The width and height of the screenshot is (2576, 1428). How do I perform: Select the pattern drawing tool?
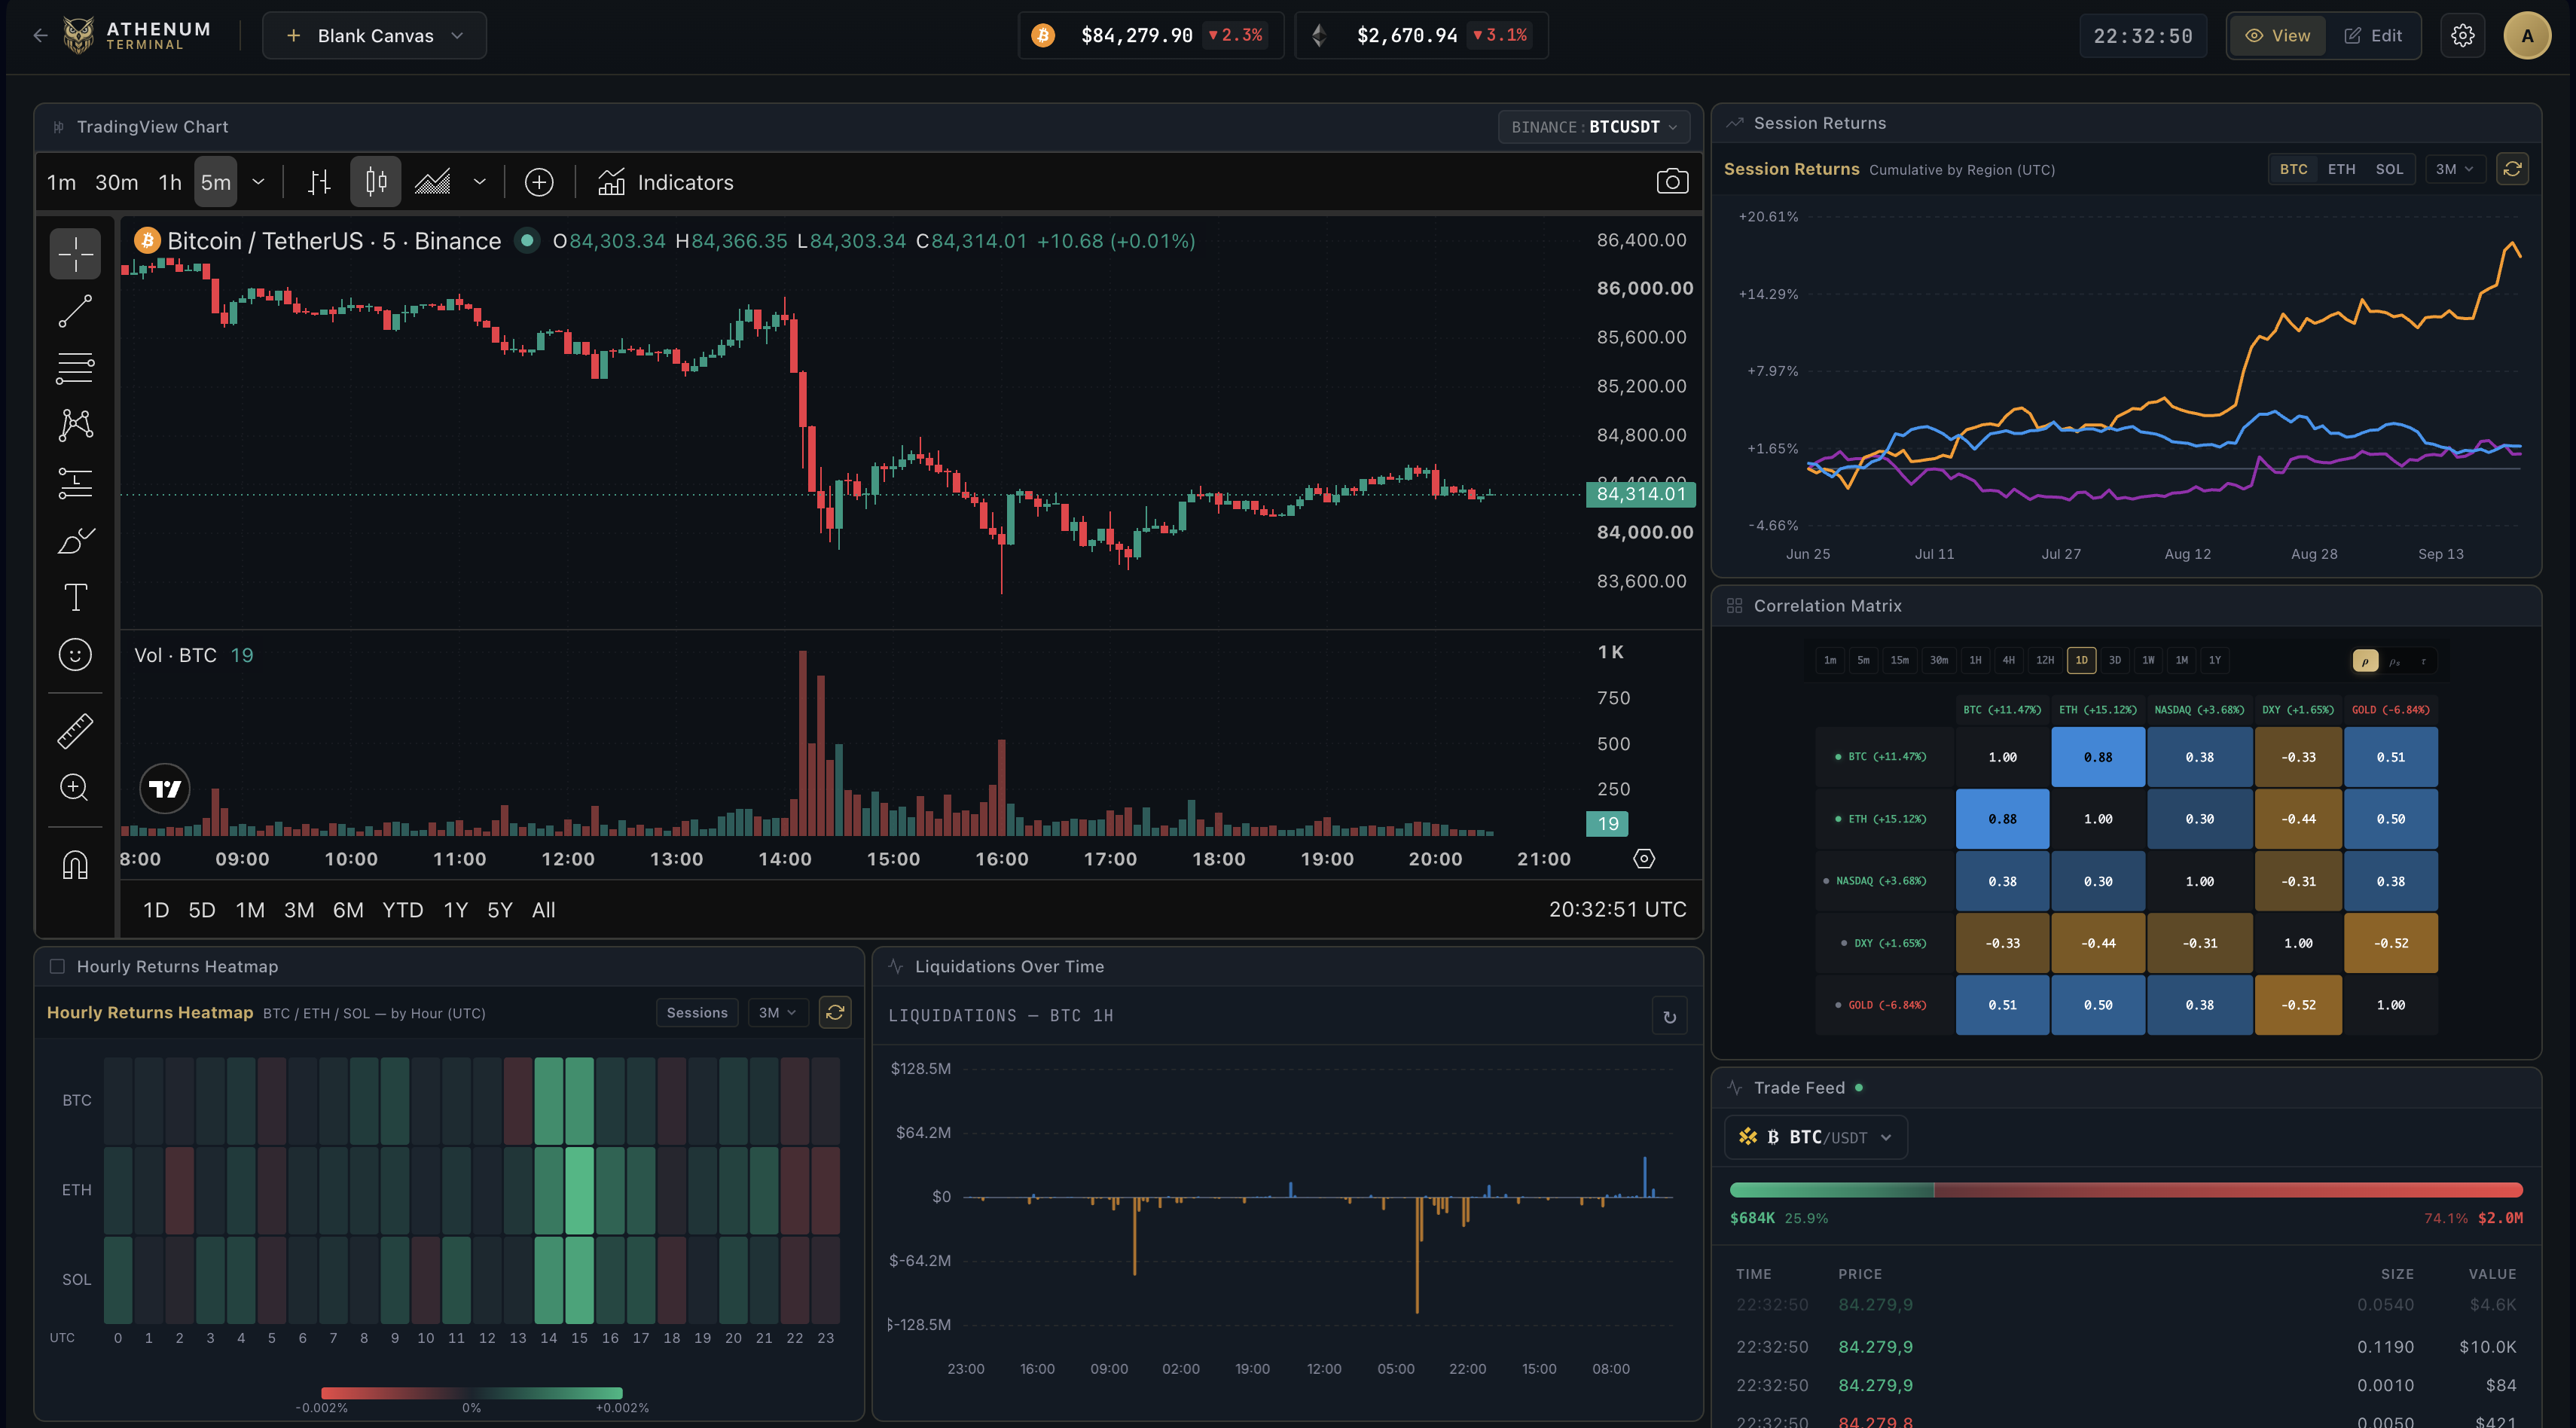[75, 425]
